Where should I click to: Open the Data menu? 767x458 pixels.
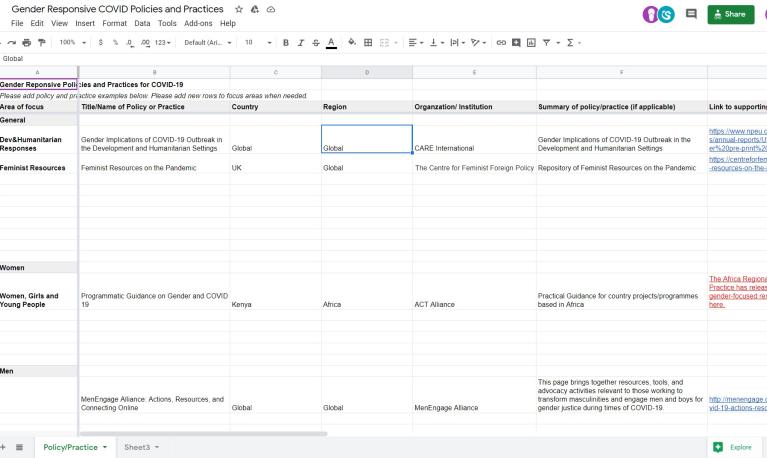[x=142, y=23]
